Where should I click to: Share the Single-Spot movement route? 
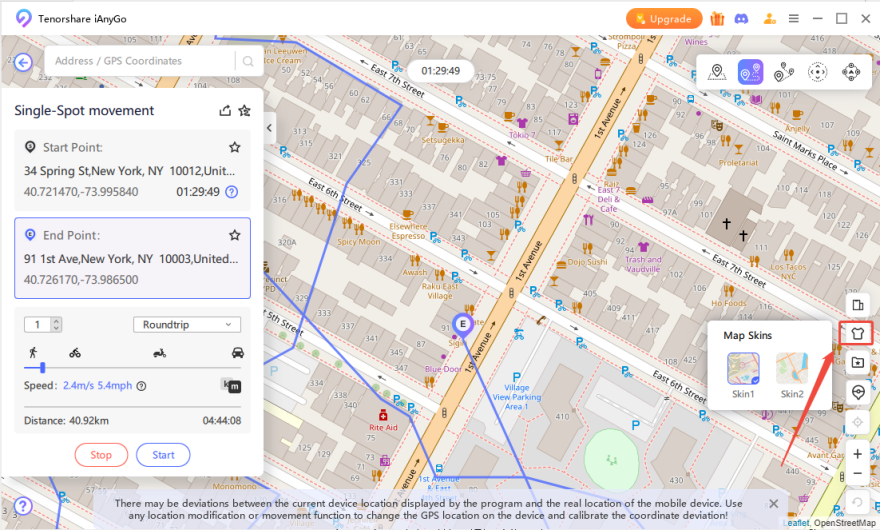[x=225, y=111]
